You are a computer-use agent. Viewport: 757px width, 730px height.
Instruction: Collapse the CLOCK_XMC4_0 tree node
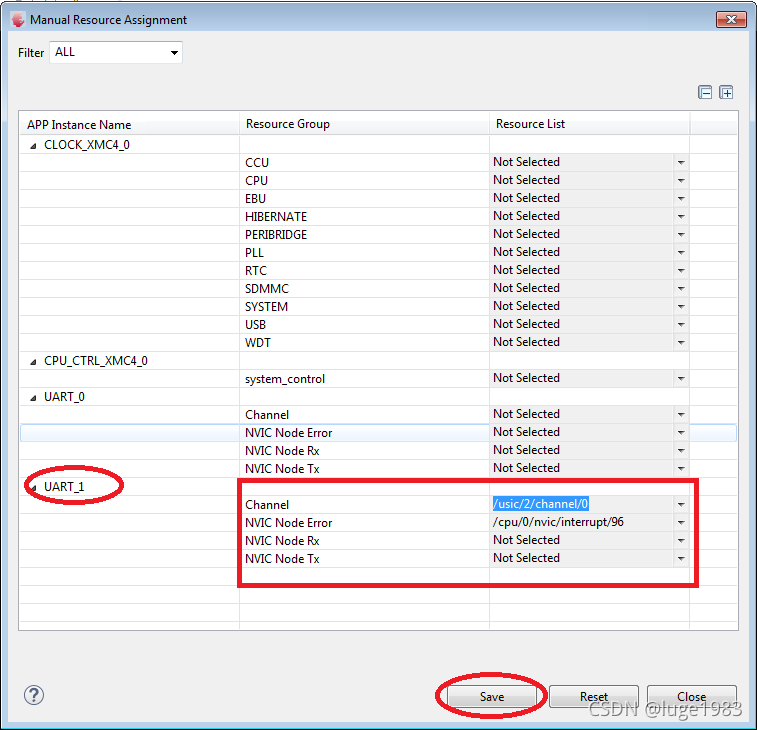pyautogui.click(x=33, y=146)
